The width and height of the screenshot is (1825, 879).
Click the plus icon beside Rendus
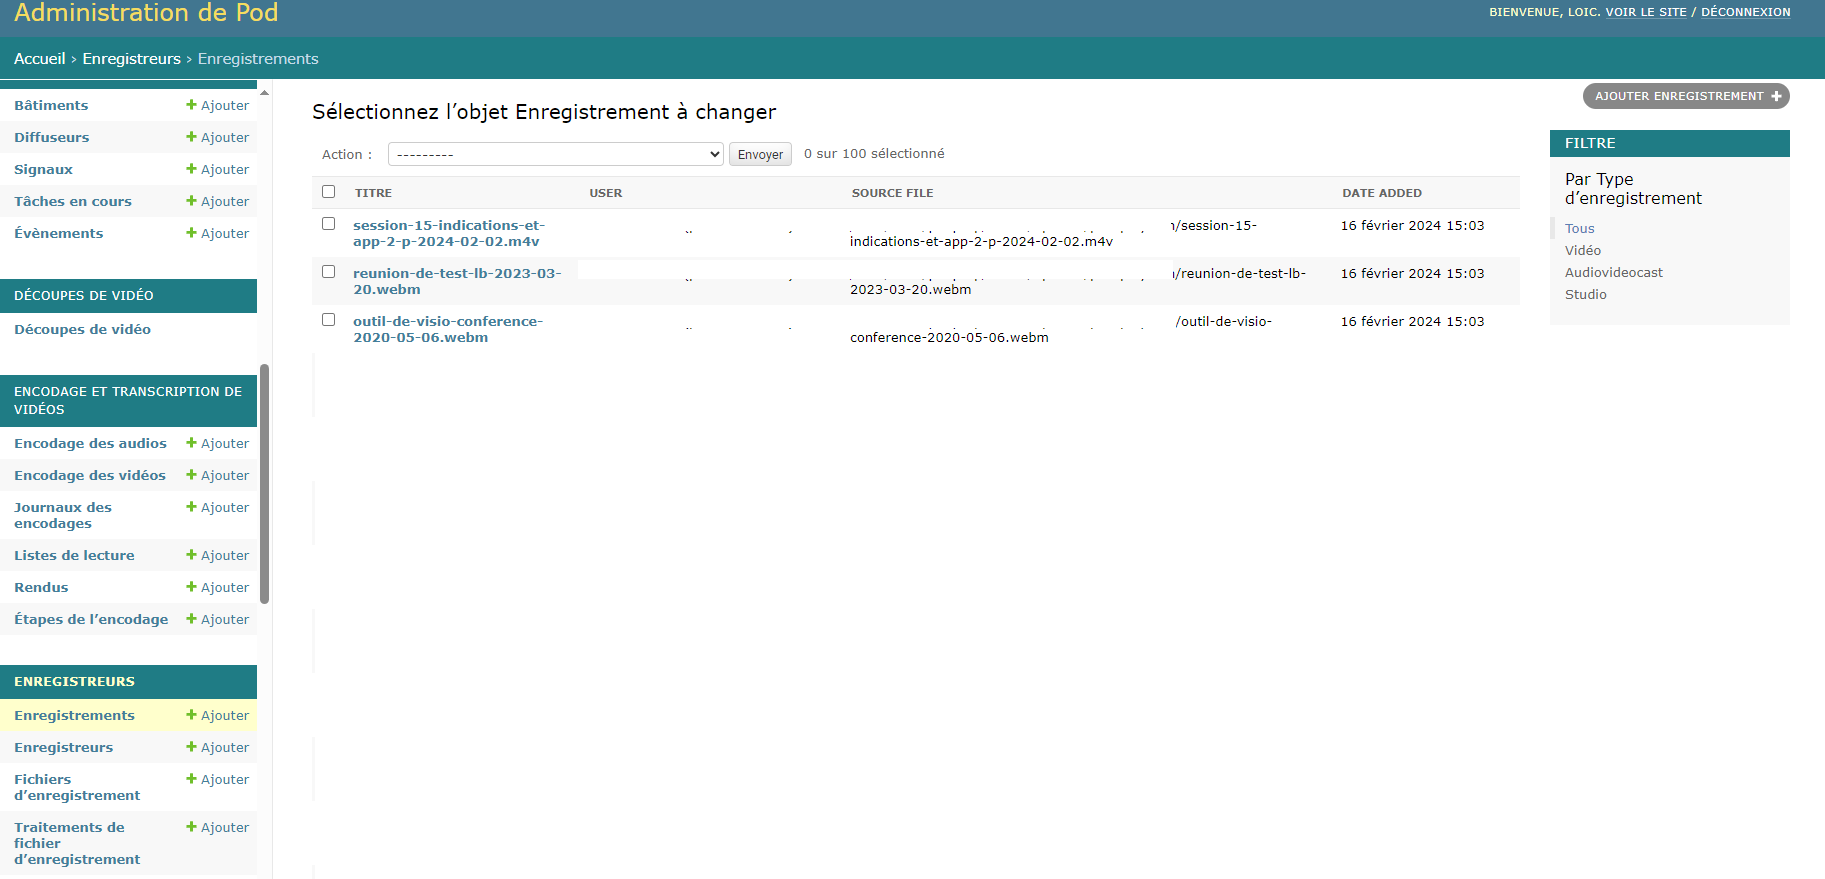point(191,587)
